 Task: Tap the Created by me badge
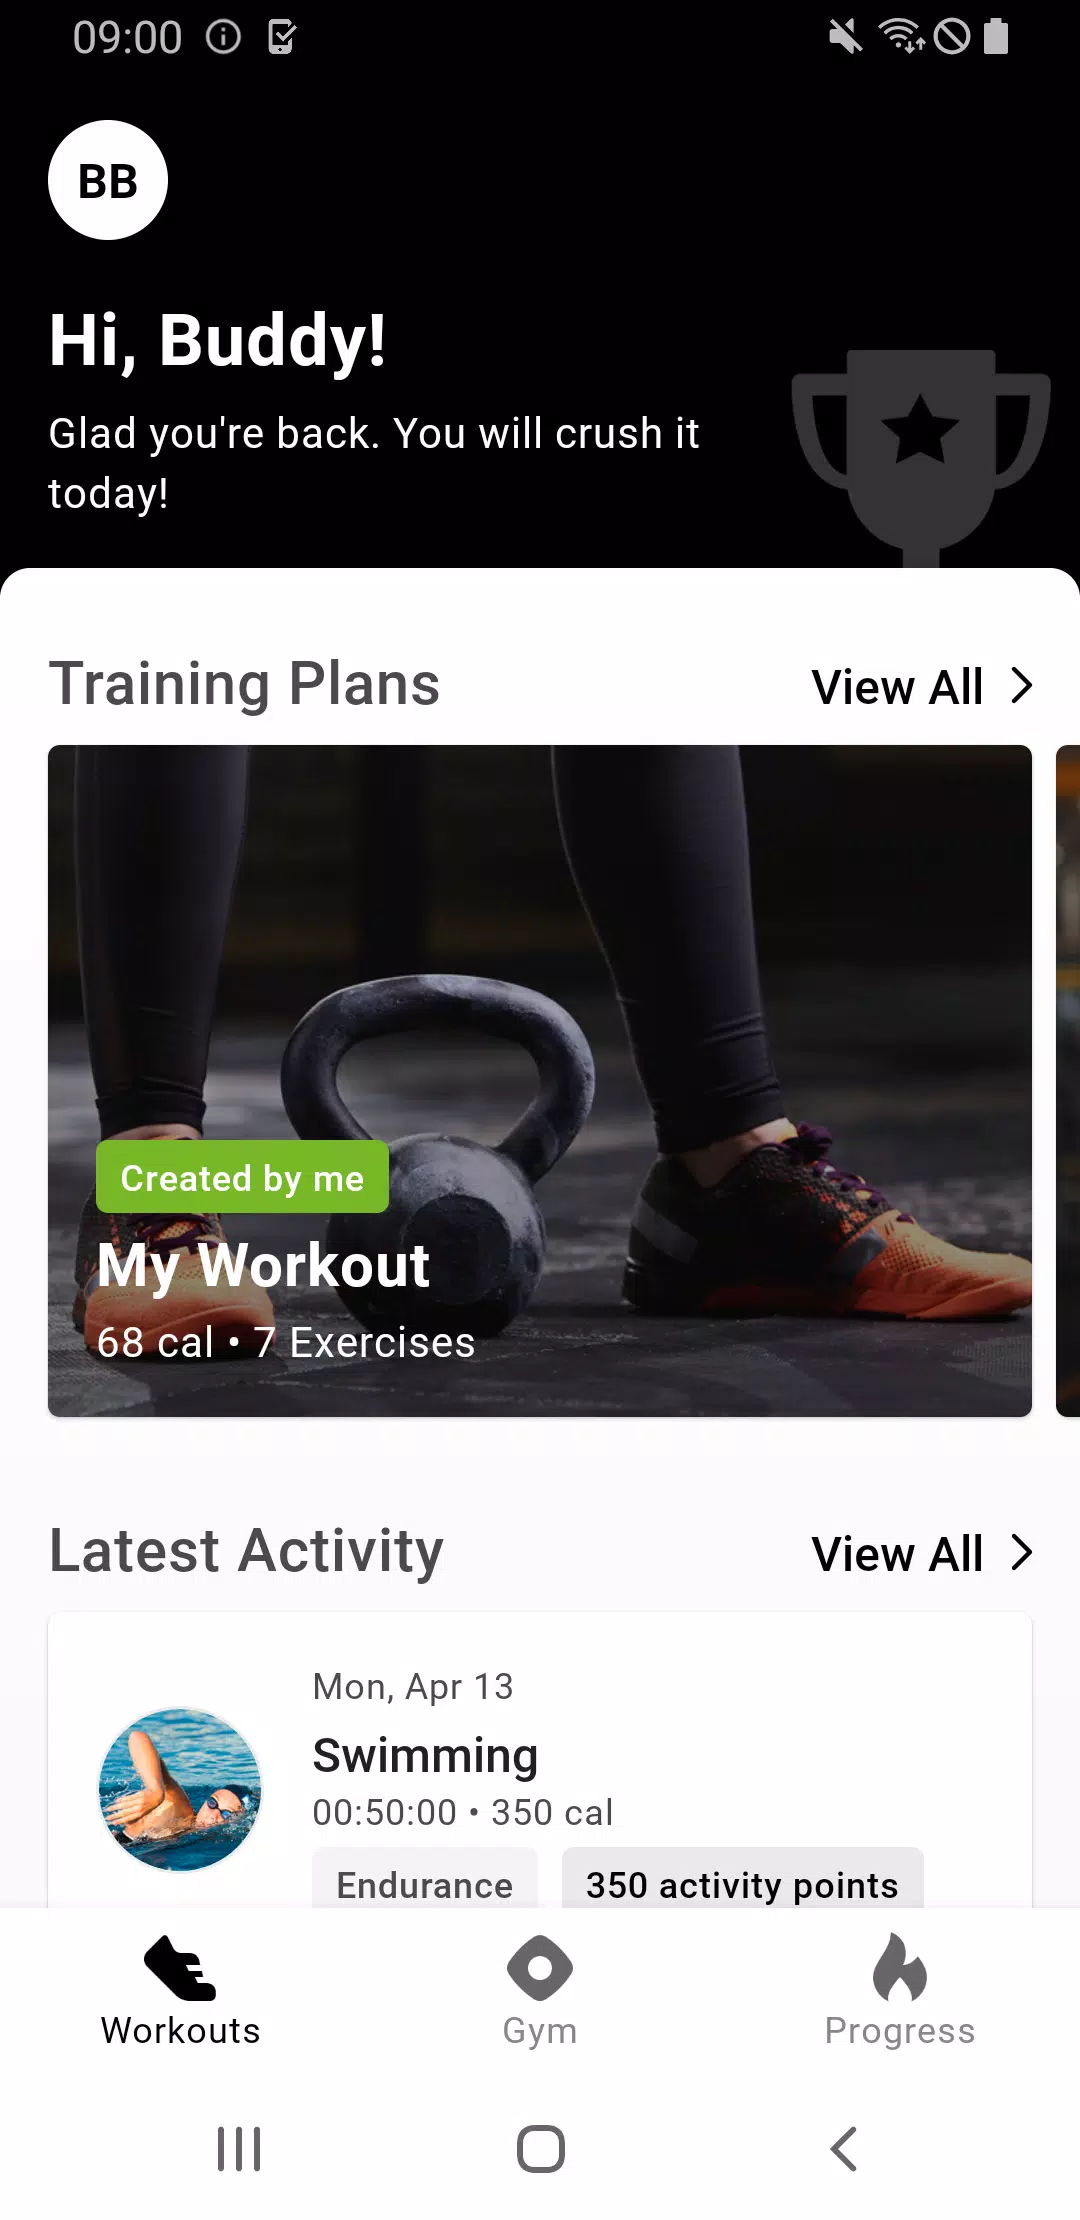coord(242,1177)
